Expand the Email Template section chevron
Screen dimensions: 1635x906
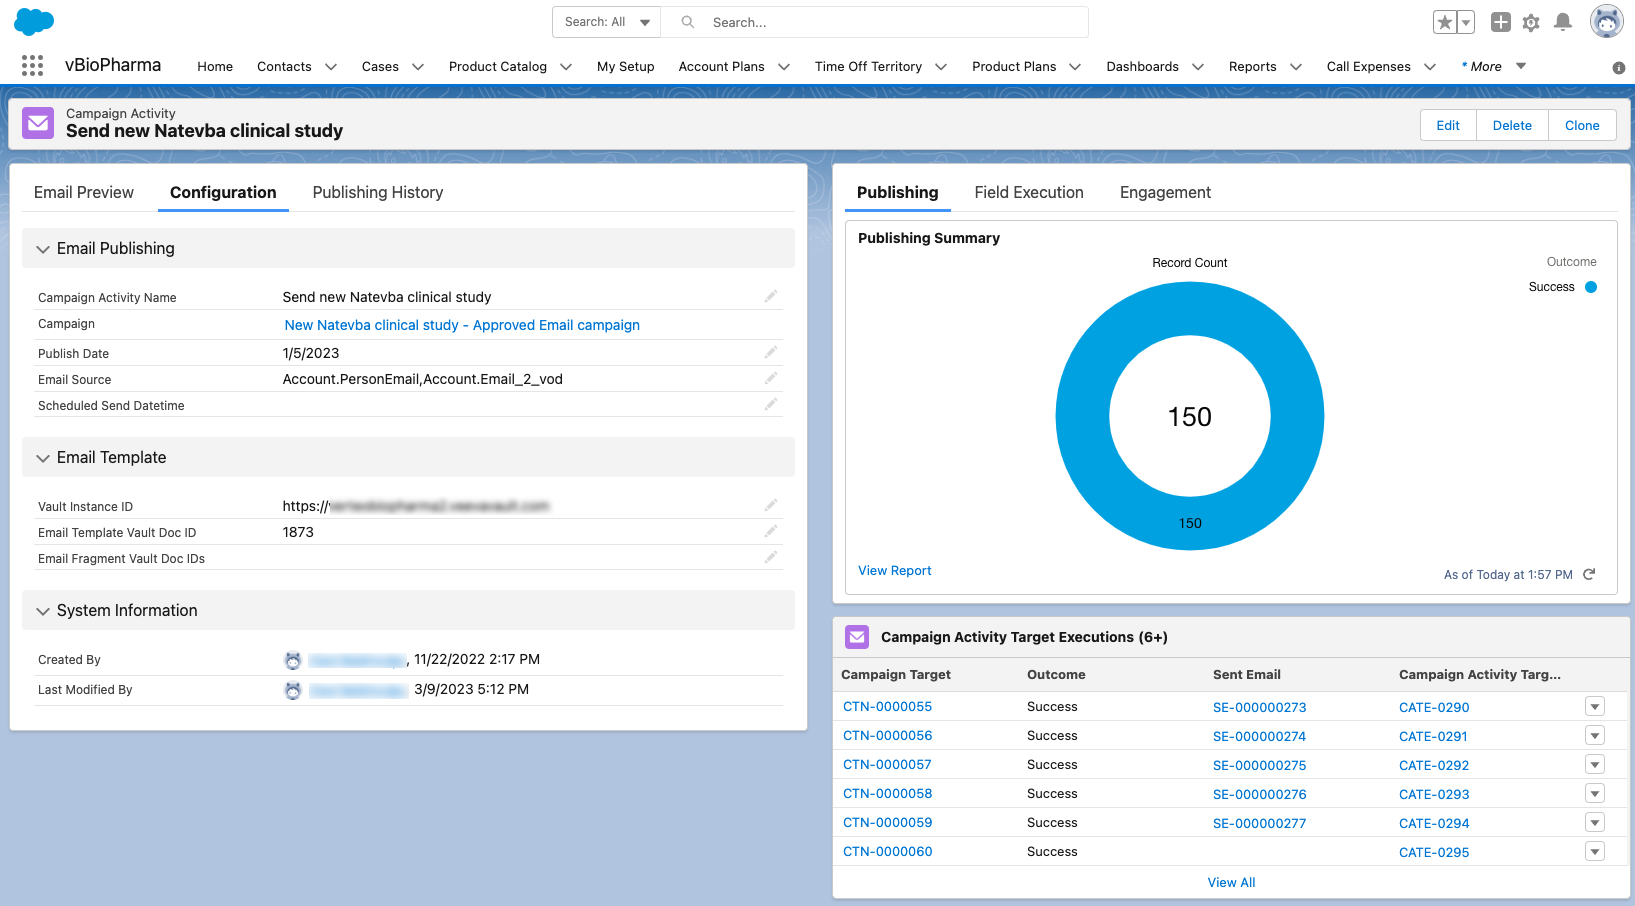43,458
